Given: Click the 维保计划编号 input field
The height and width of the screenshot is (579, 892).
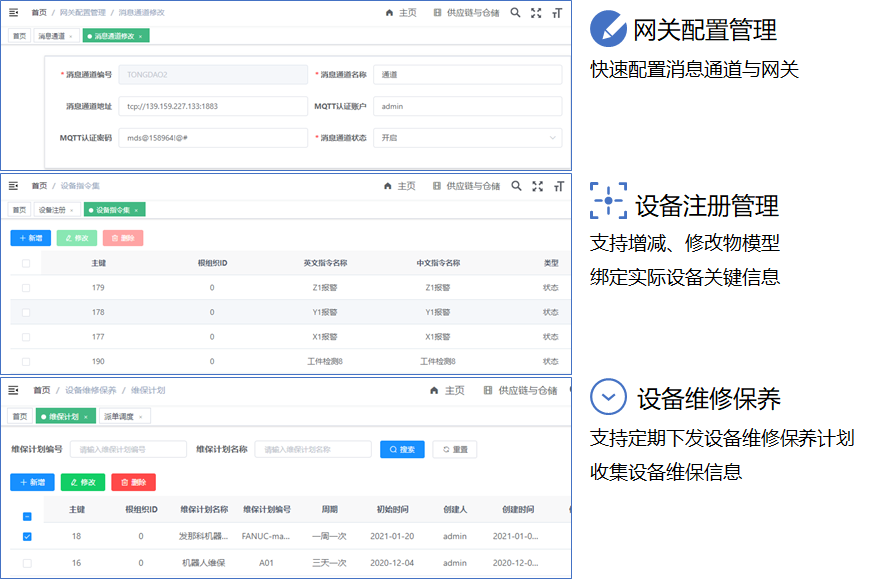Looking at the screenshot, I should click(x=128, y=450).
